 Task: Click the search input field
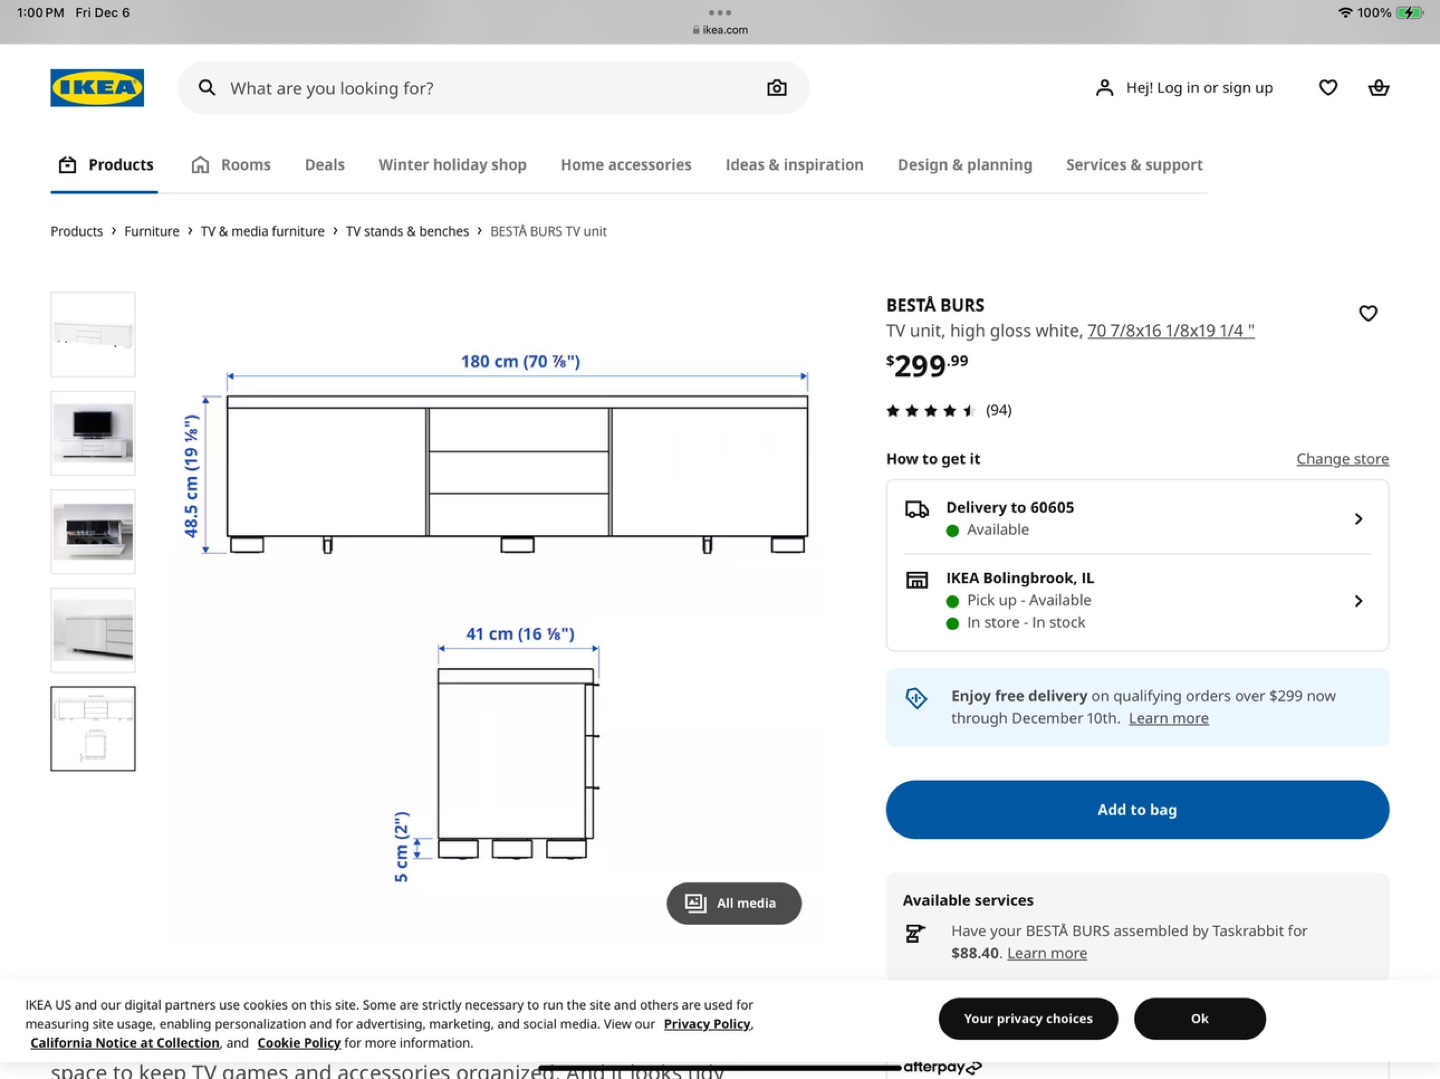coord(493,88)
